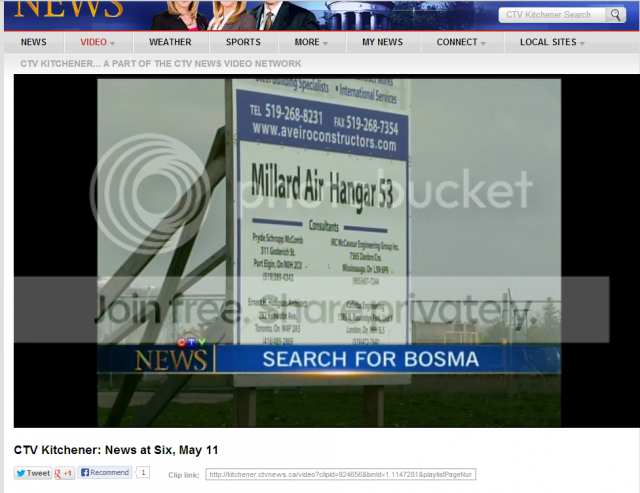
Task: Click the news anchors banner image
Action: tap(240, 15)
